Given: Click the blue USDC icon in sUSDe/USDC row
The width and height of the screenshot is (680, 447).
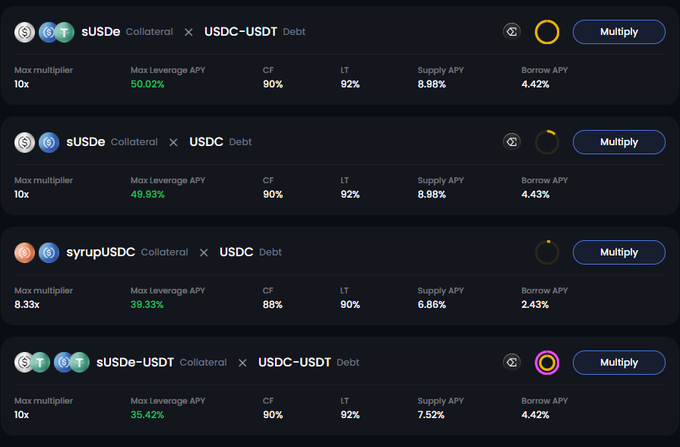Looking at the screenshot, I should pyautogui.click(x=48, y=142).
